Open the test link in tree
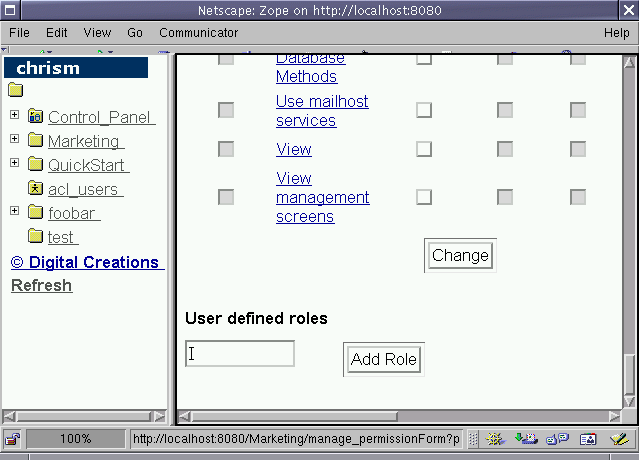 63,237
